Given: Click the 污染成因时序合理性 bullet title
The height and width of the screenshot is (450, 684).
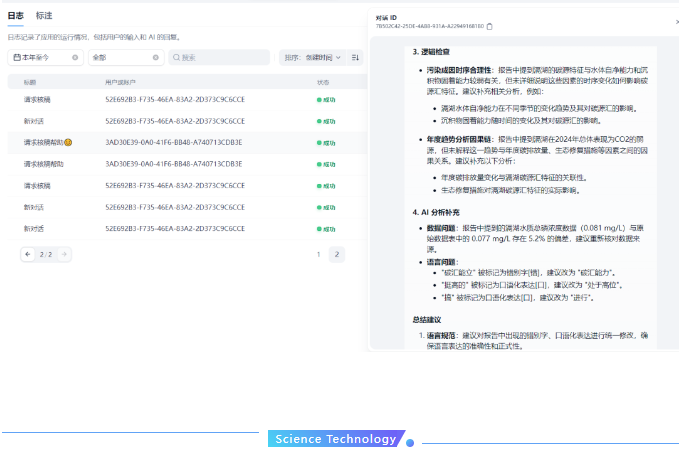Looking at the screenshot, I should tap(458, 70).
